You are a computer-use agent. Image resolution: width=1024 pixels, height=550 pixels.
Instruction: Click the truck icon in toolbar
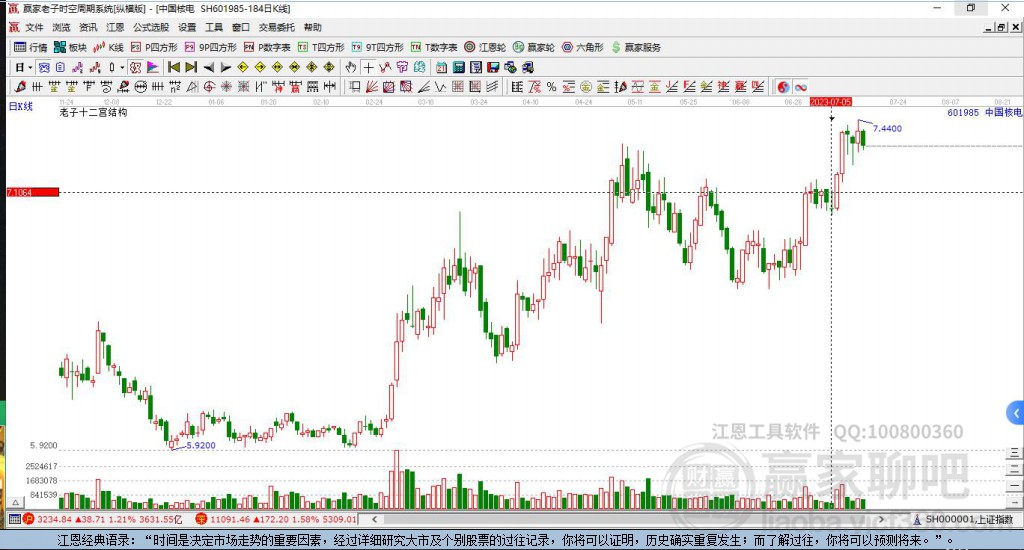click(x=528, y=67)
